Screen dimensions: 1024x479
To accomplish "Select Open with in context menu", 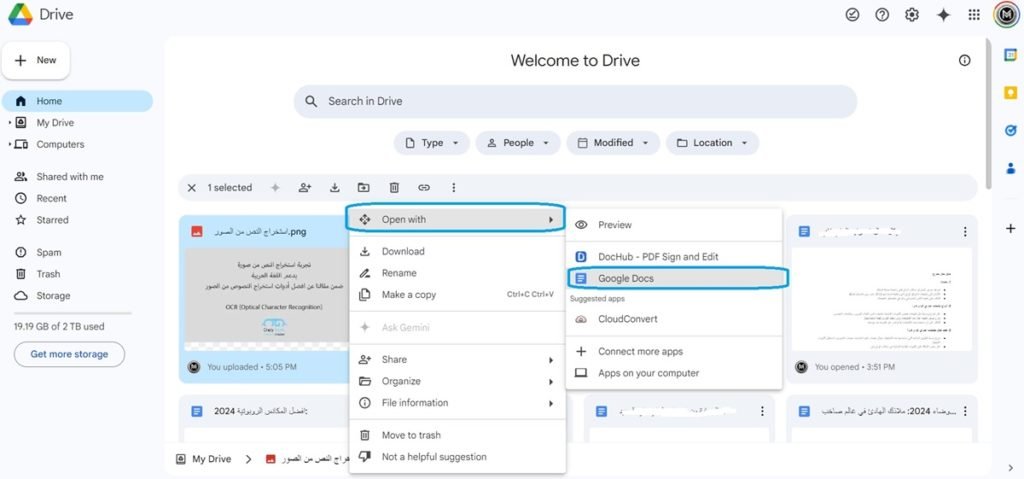I will pos(457,220).
